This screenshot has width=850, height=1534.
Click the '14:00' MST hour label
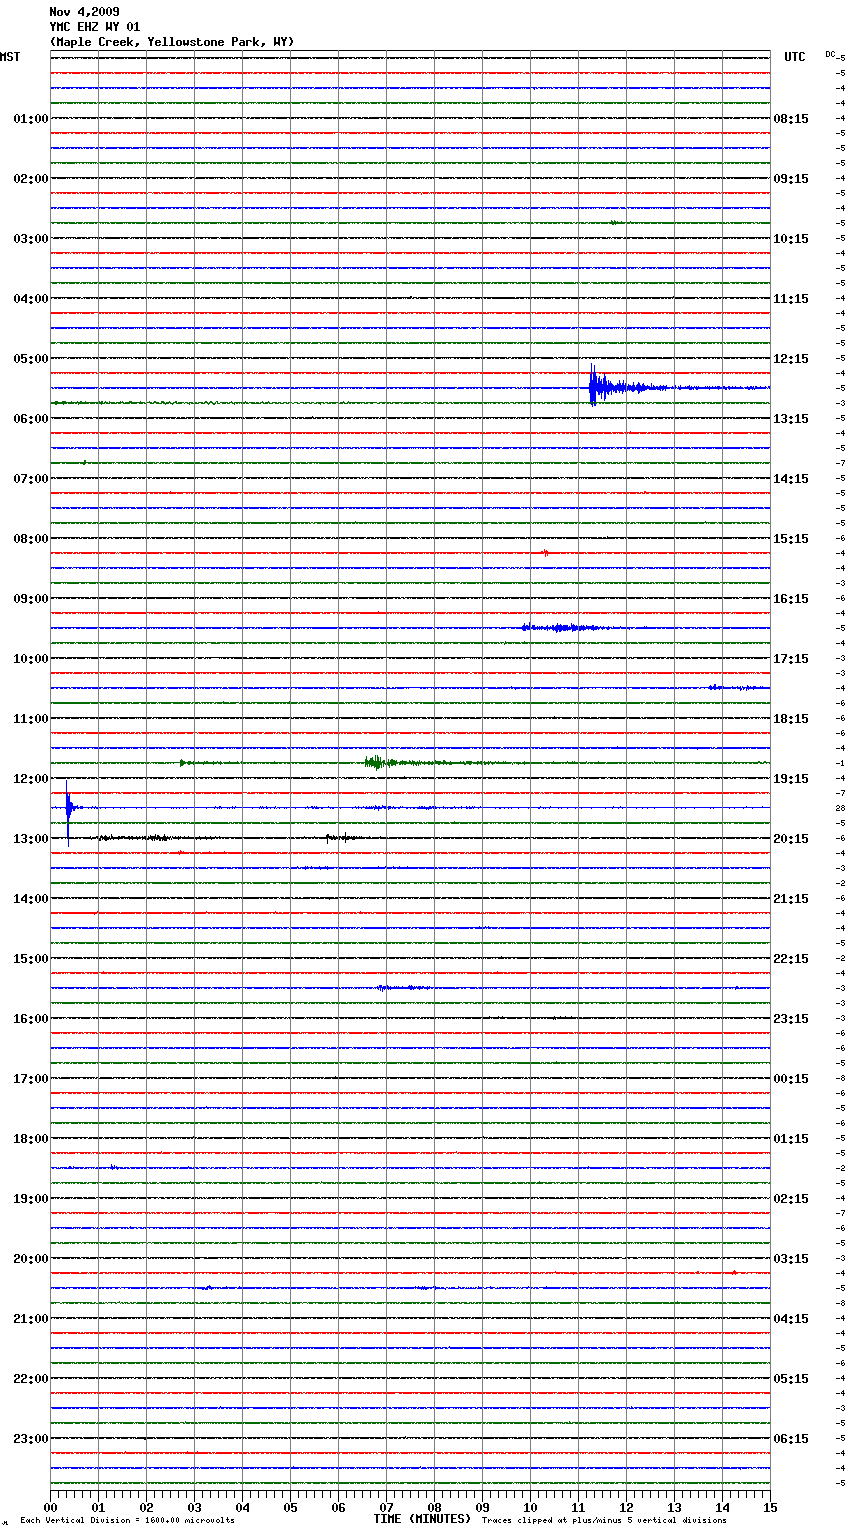[x=31, y=899]
